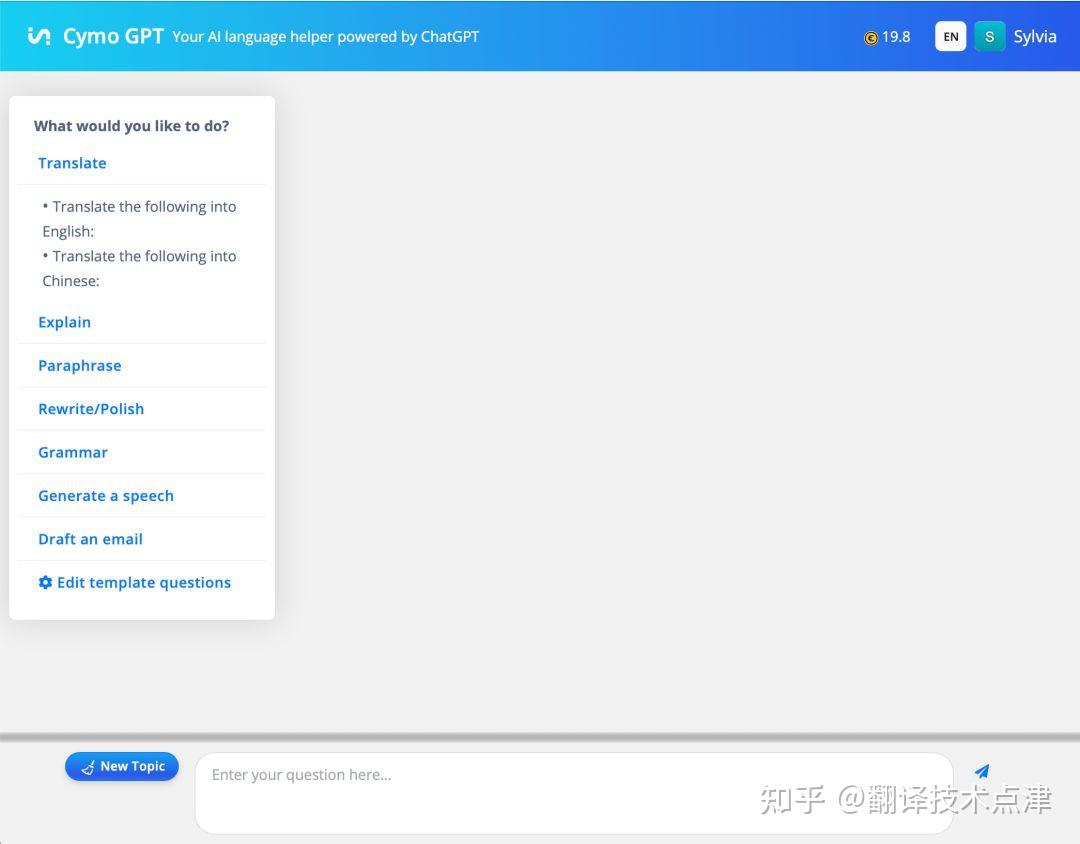Focus the 'Enter your question here...' field
This screenshot has width=1080, height=844.
tap(574, 792)
